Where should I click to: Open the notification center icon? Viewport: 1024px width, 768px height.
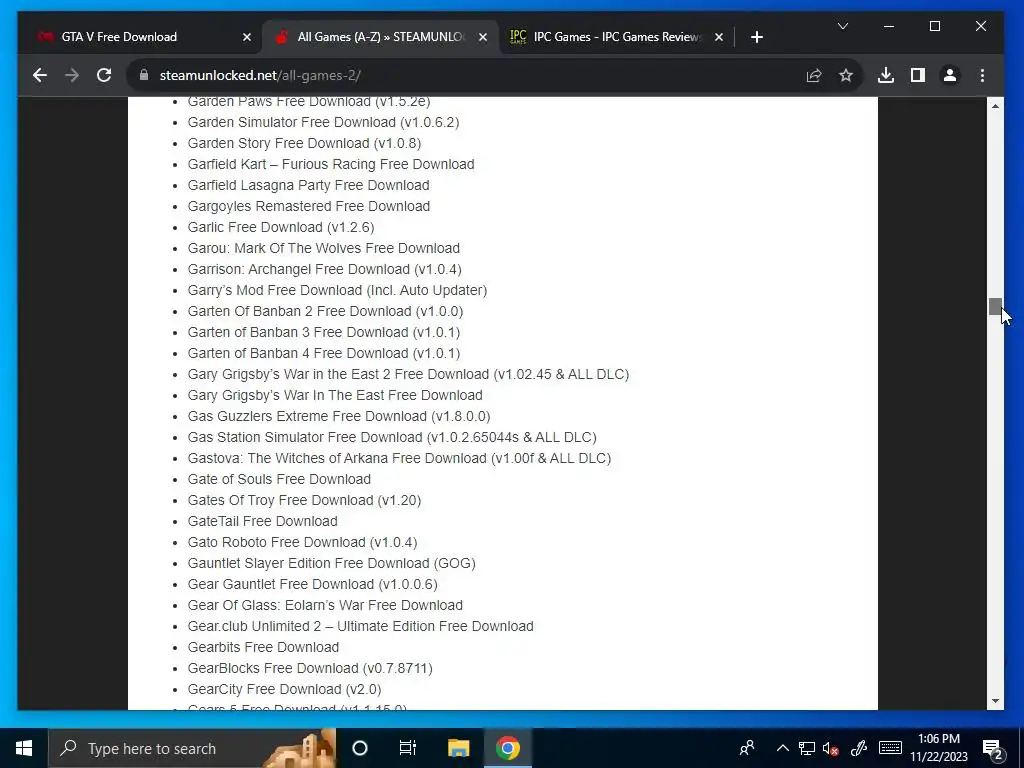coord(993,748)
